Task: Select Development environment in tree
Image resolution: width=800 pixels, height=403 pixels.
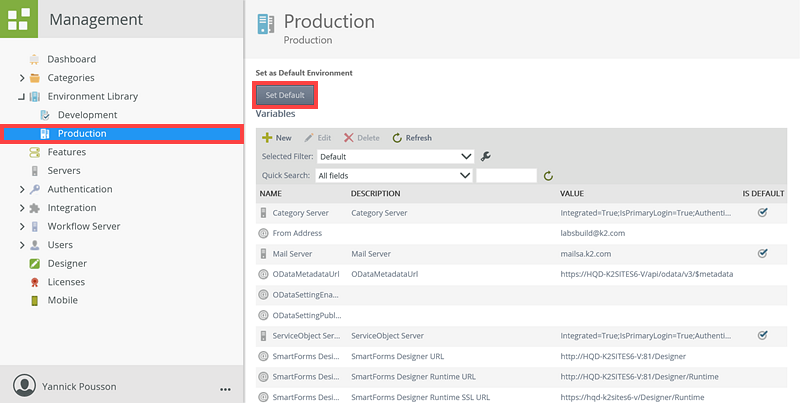Action: click(87, 115)
